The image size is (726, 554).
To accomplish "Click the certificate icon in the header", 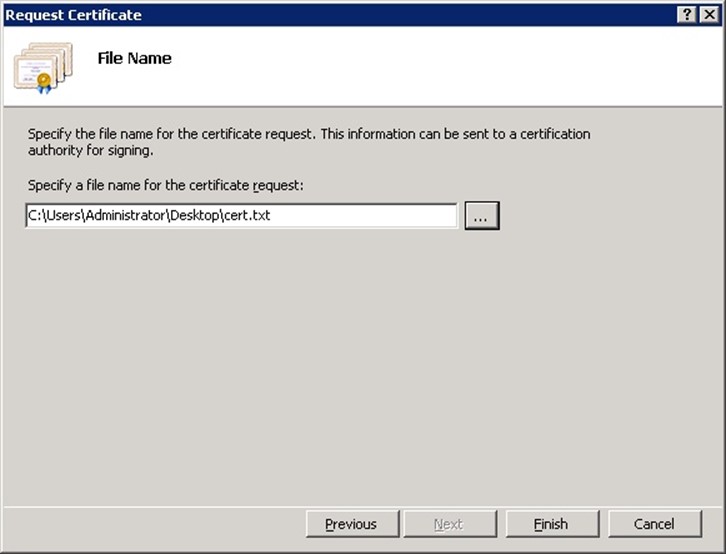I will [x=43, y=66].
